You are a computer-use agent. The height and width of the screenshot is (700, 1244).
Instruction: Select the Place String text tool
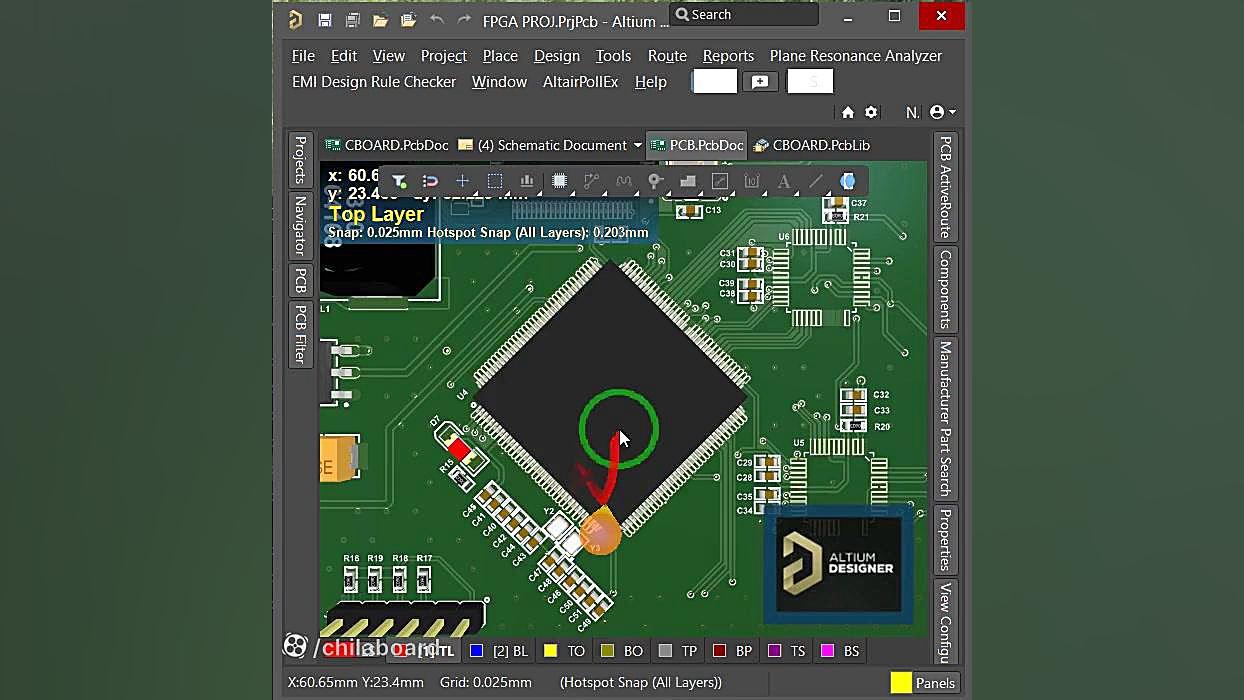tap(784, 181)
